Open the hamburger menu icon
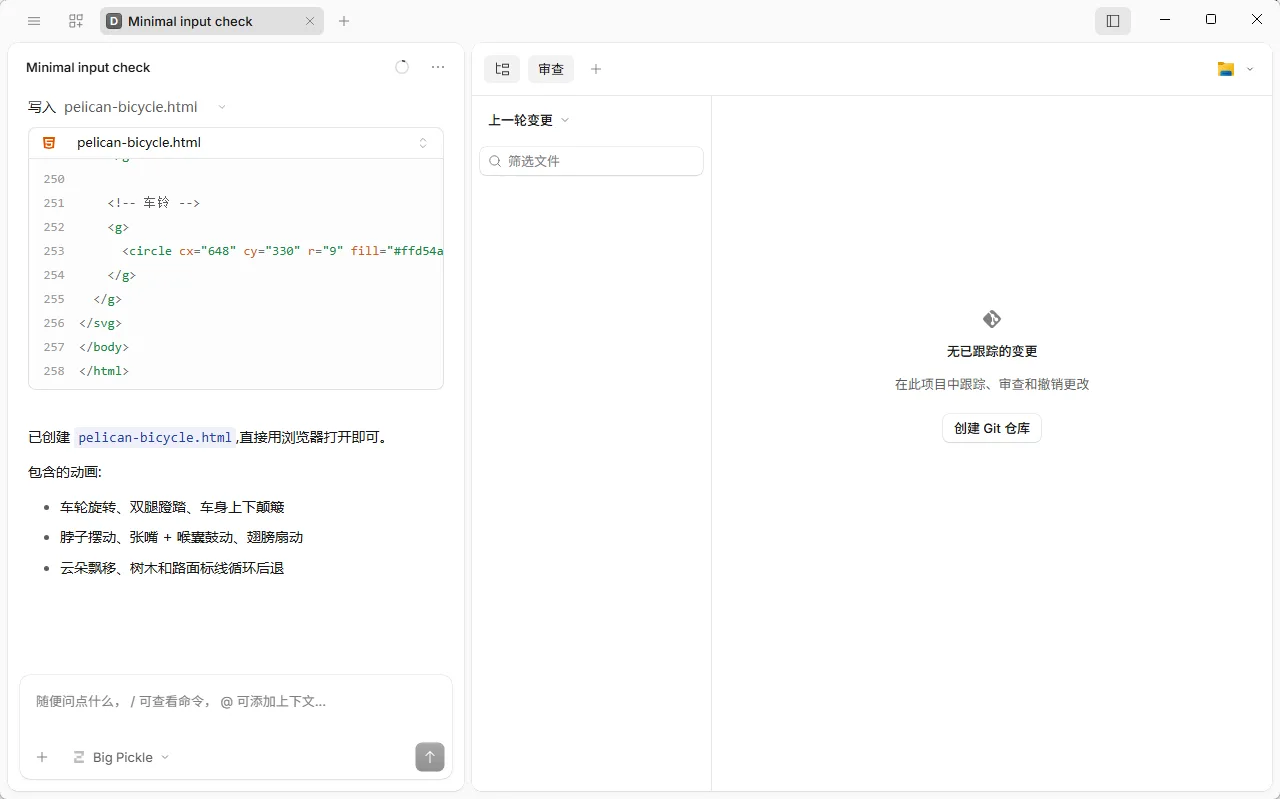 [x=34, y=21]
